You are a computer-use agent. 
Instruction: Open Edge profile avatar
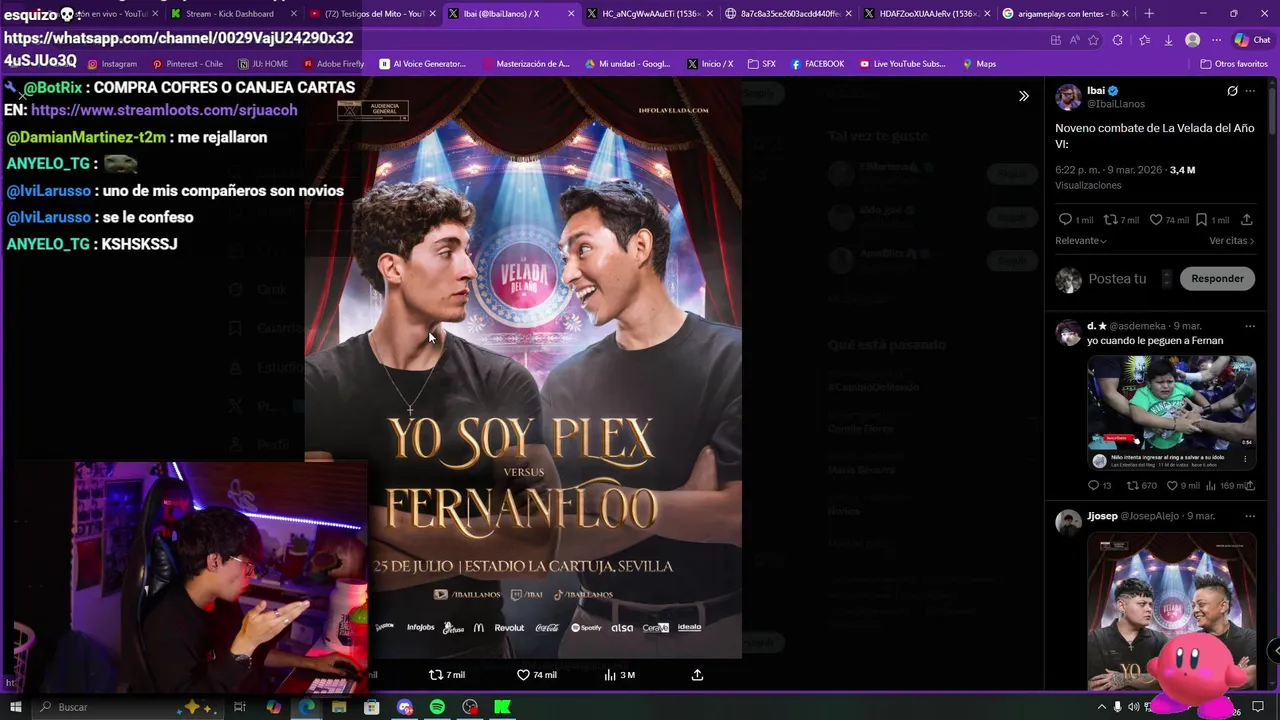(x=1192, y=40)
